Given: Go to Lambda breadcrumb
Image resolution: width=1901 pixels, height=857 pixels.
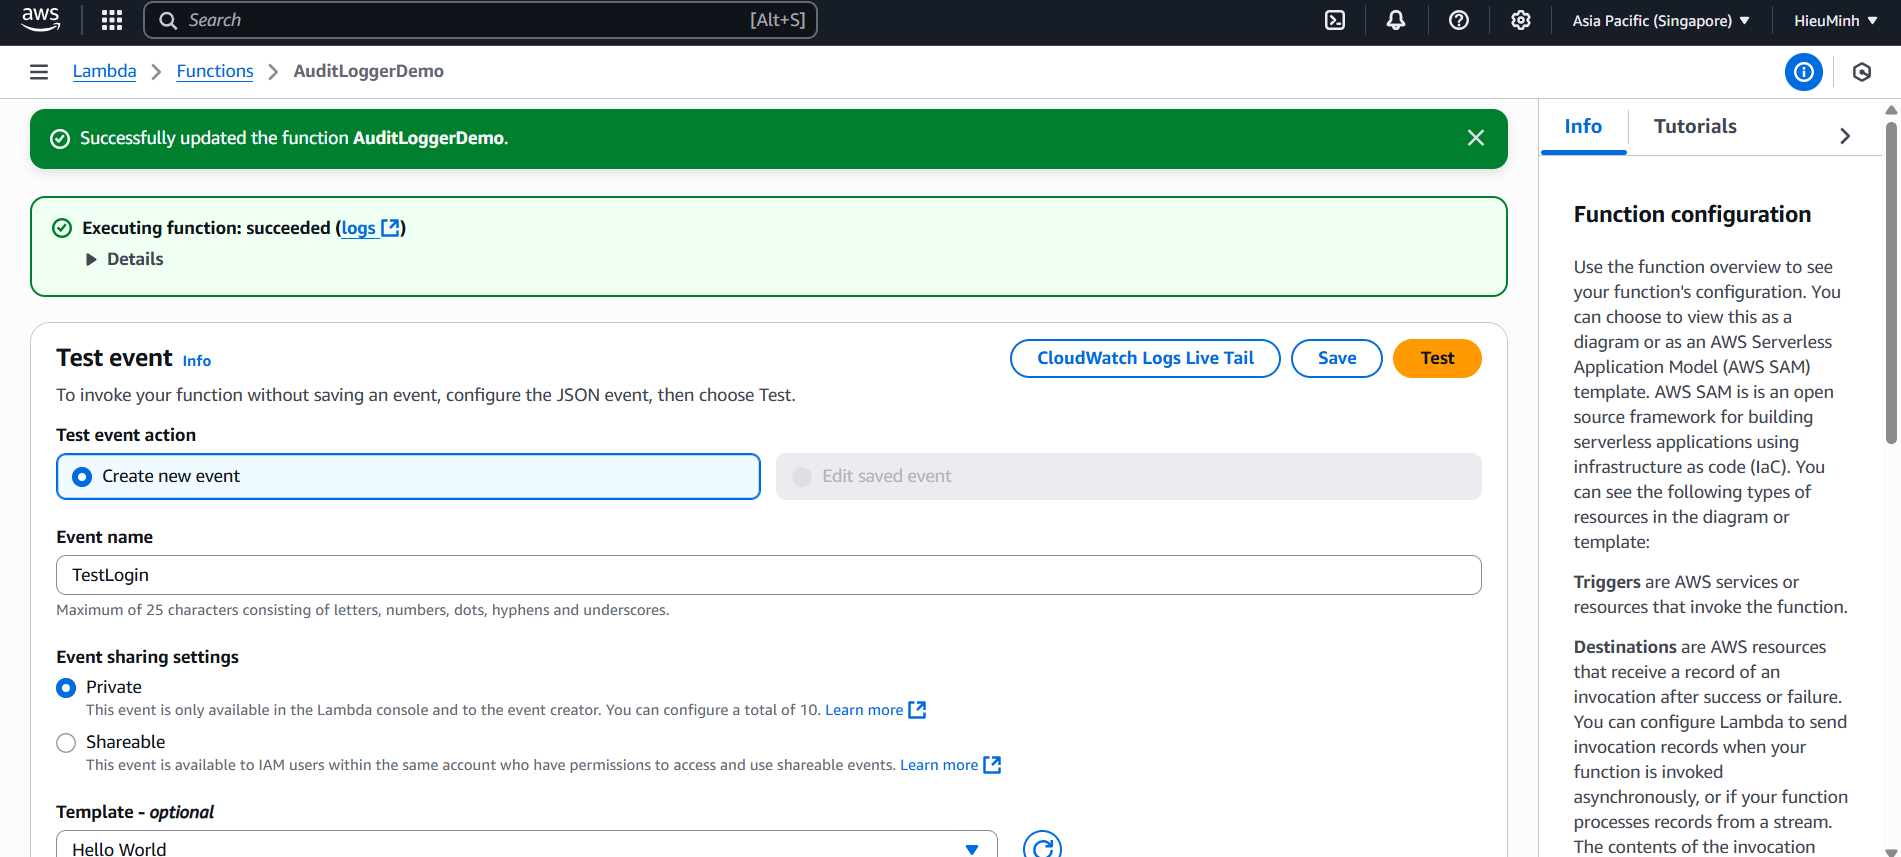Looking at the screenshot, I should pos(104,71).
